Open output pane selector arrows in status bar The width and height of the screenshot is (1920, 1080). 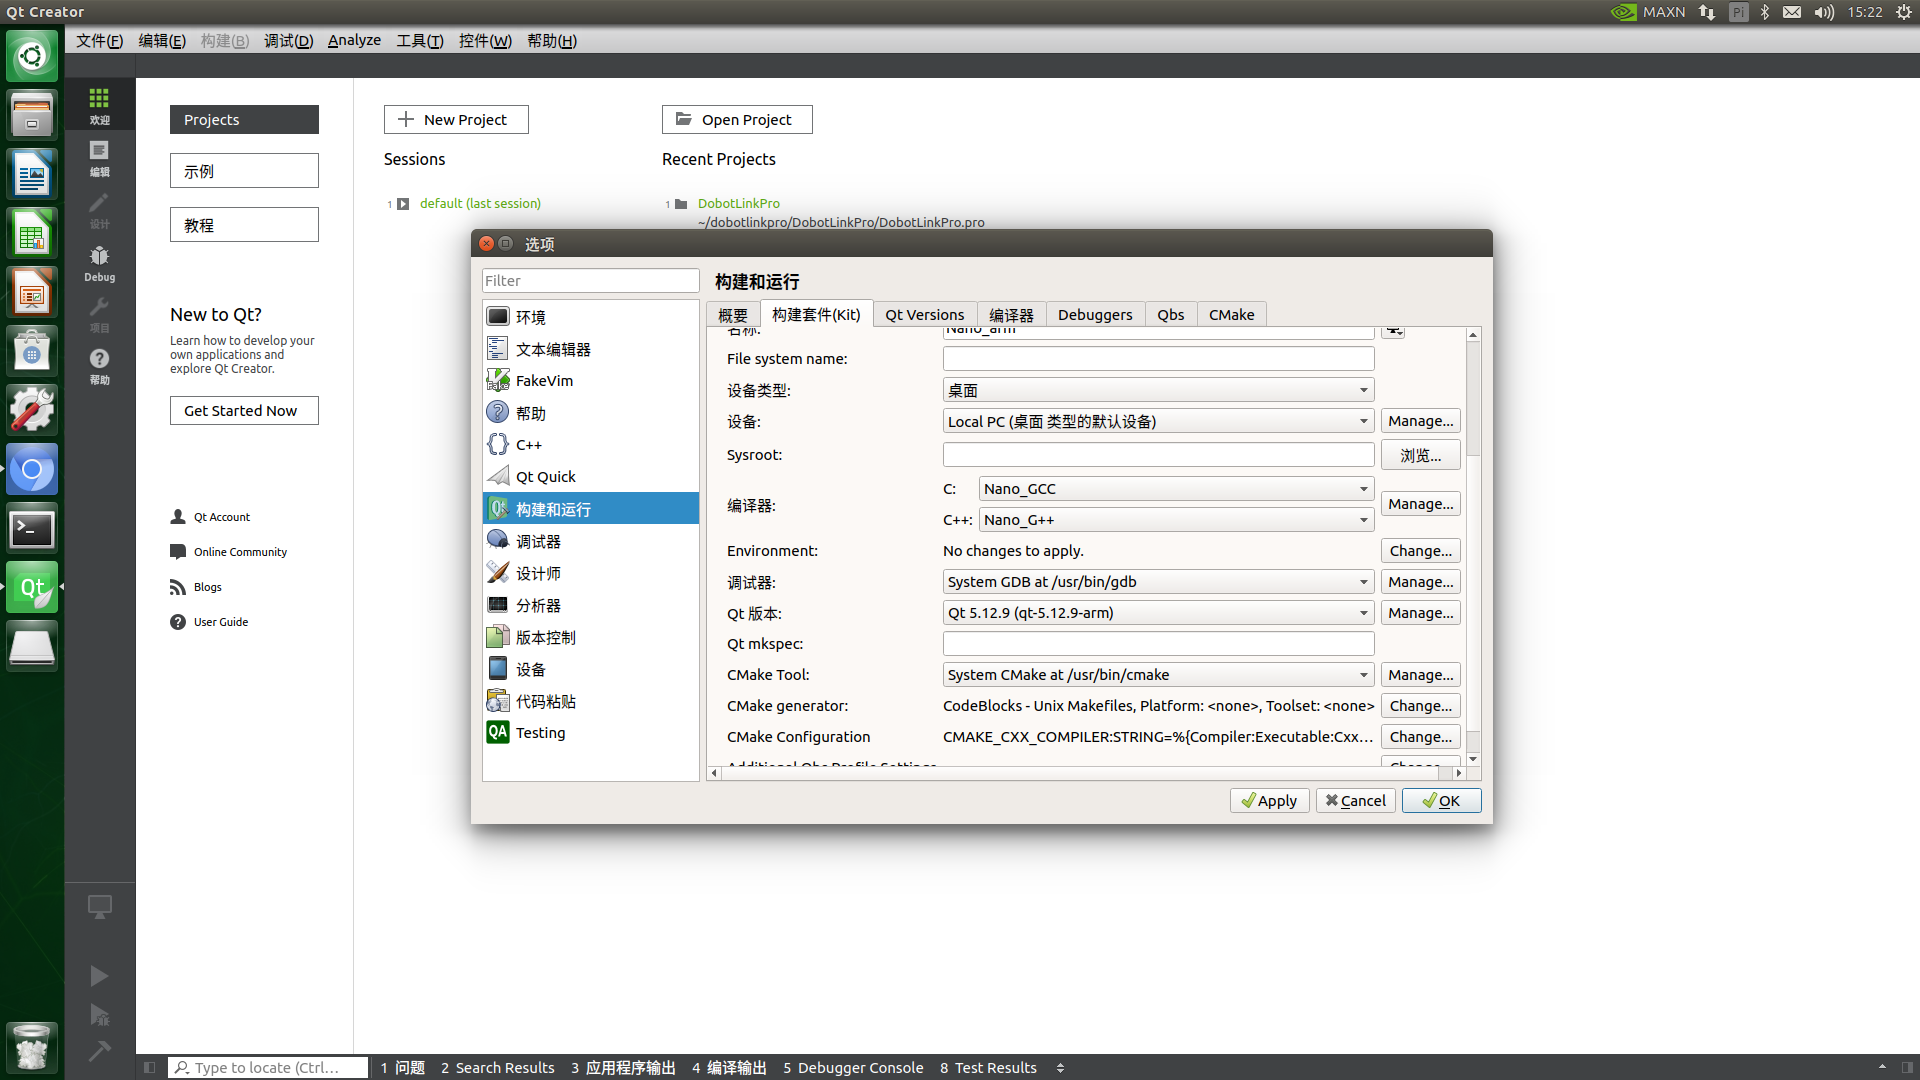coord(1060,1068)
